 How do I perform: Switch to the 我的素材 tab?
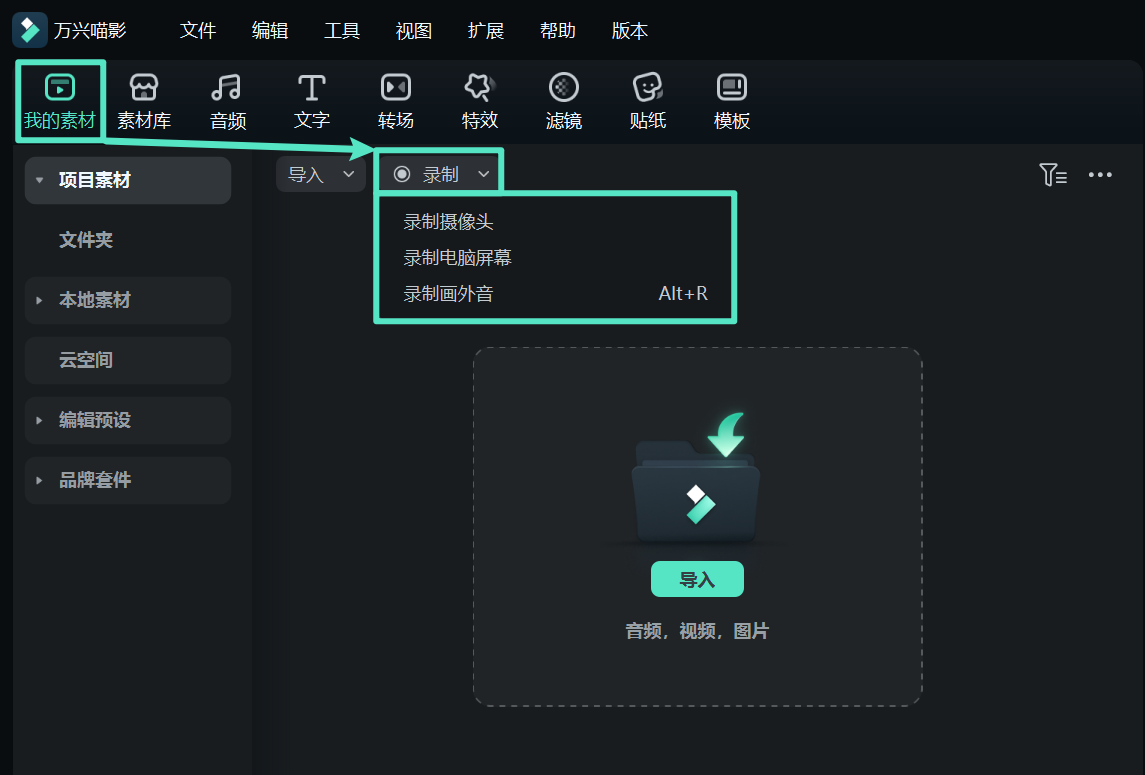coord(60,100)
